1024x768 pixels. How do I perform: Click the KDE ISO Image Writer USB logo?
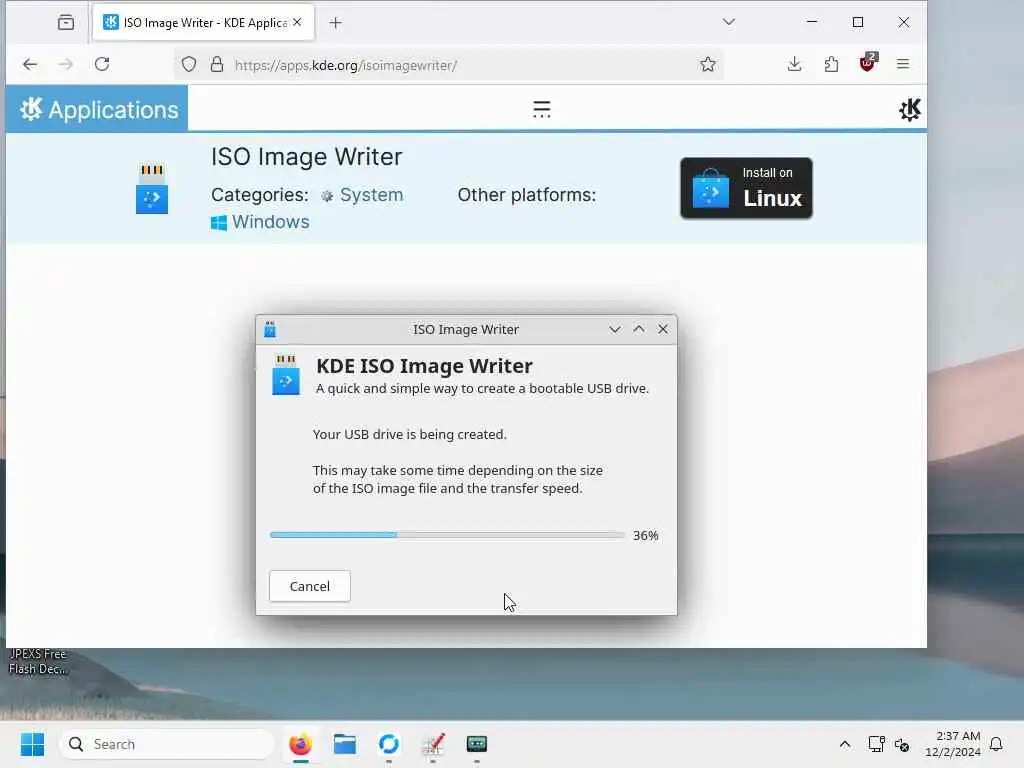click(286, 375)
